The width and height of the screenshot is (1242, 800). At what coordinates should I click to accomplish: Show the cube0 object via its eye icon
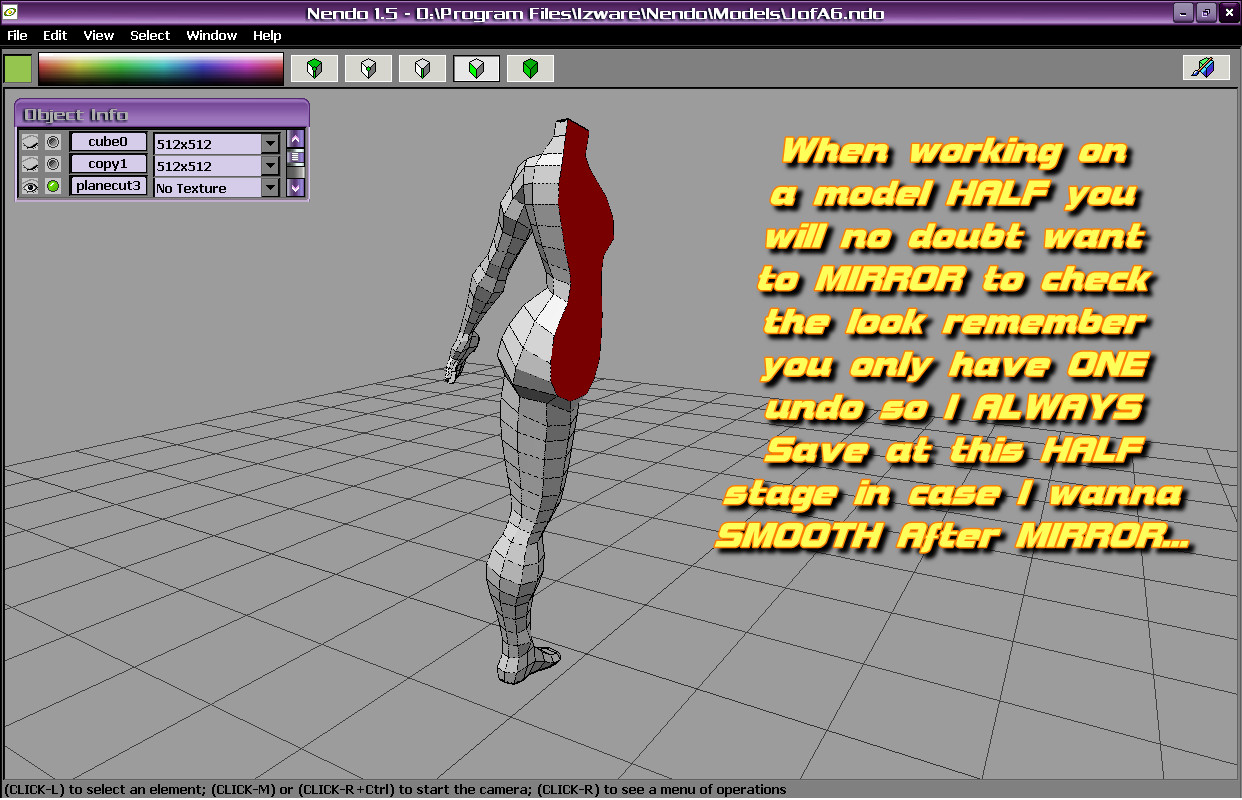pyautogui.click(x=30, y=142)
